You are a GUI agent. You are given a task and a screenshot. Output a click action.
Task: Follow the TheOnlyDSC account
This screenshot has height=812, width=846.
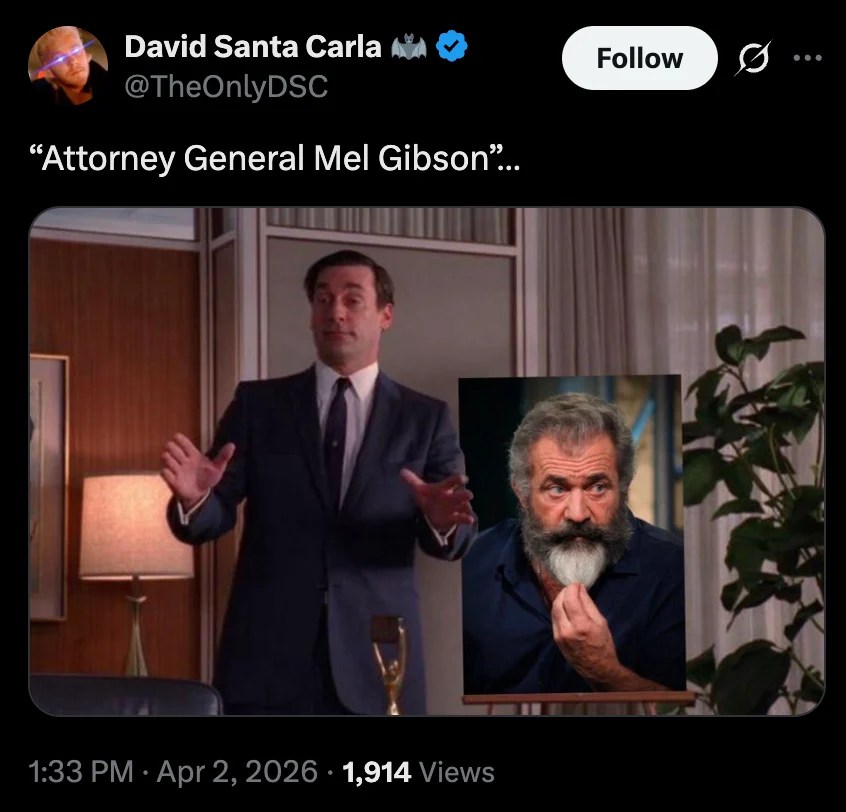click(640, 58)
